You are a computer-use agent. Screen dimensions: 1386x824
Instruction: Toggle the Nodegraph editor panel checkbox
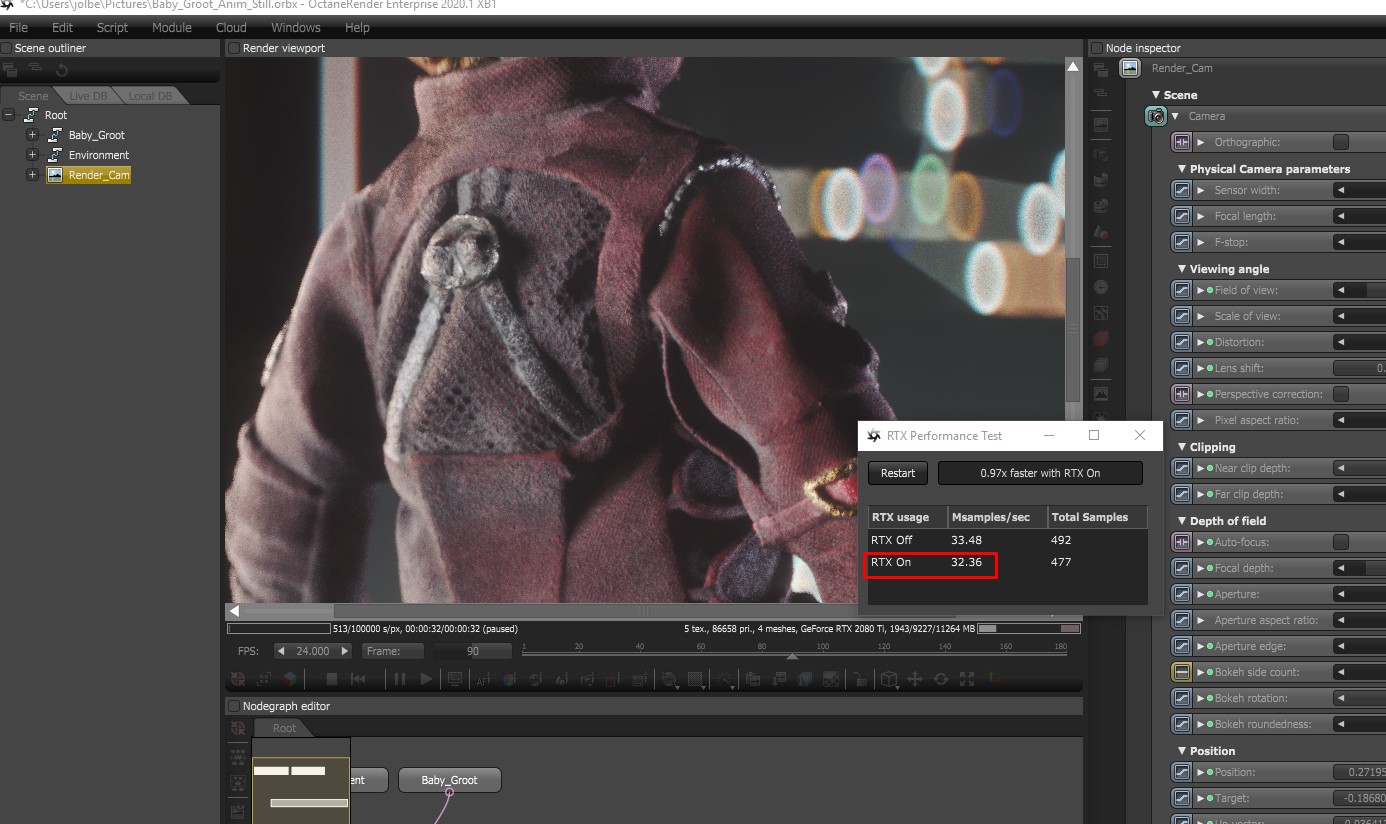[234, 706]
